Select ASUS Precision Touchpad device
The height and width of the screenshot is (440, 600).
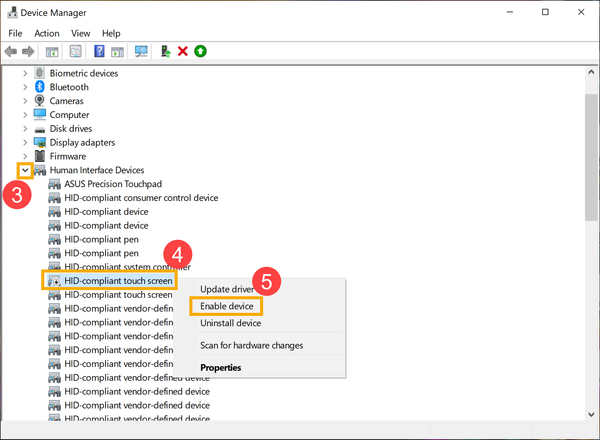112,184
